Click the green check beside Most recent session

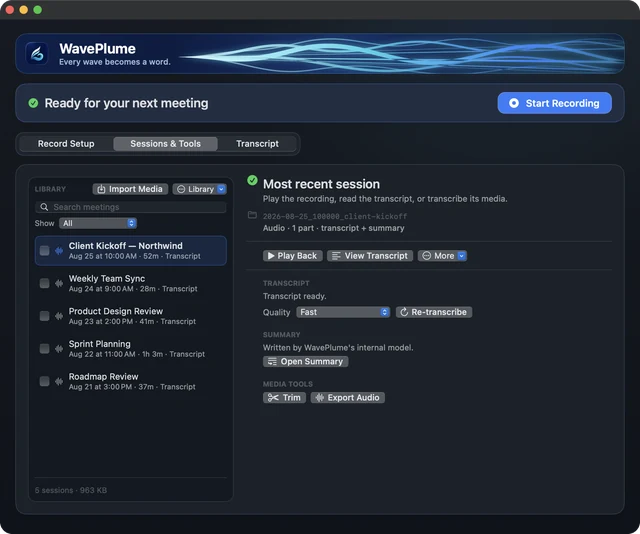click(252, 180)
